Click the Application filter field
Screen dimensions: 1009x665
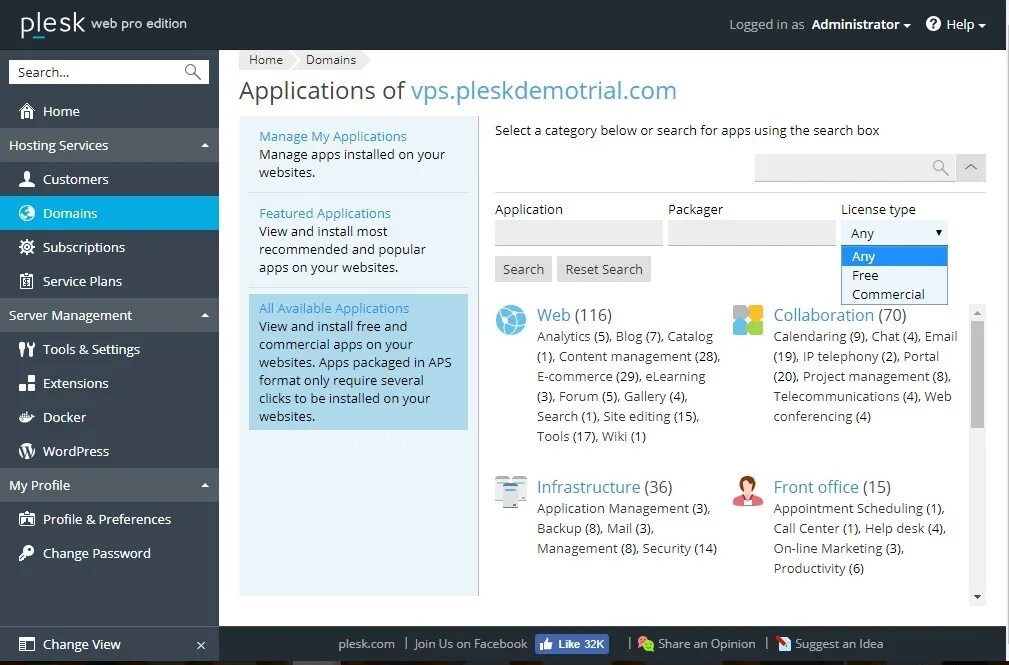coord(579,232)
